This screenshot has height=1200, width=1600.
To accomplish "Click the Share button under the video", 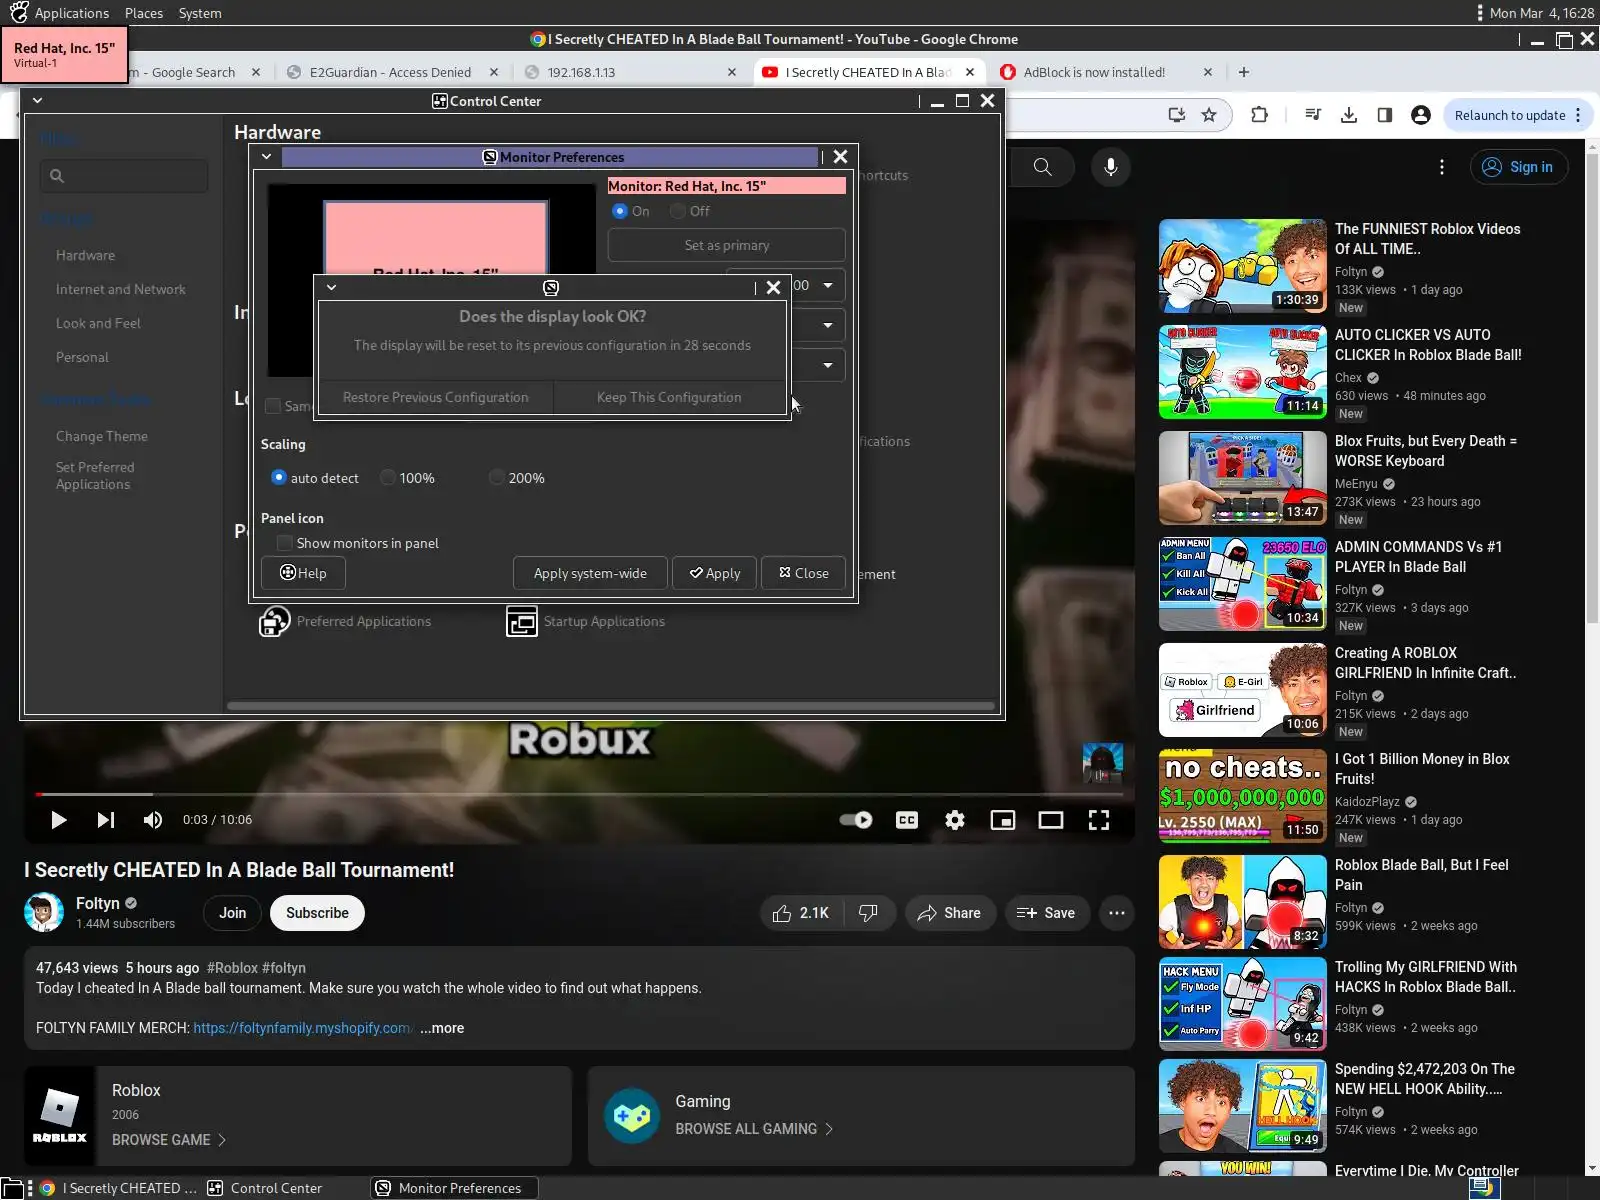I will (x=949, y=913).
